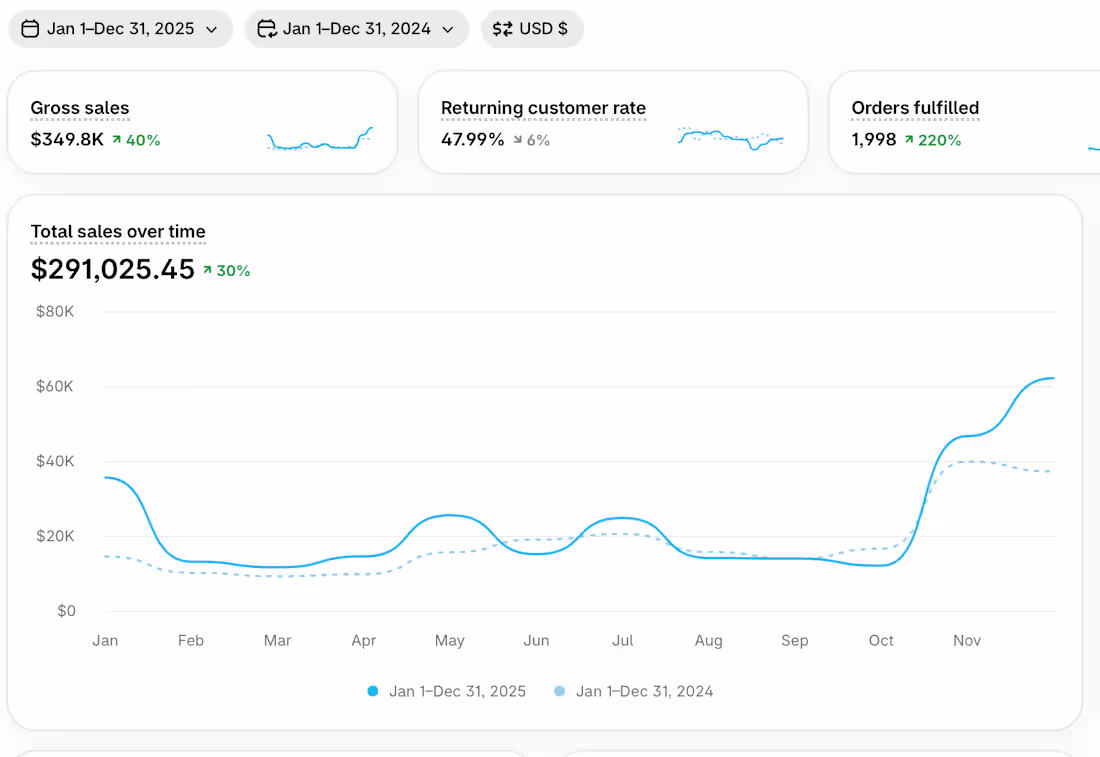Click the currency exchange arrows icon

(x=502, y=29)
